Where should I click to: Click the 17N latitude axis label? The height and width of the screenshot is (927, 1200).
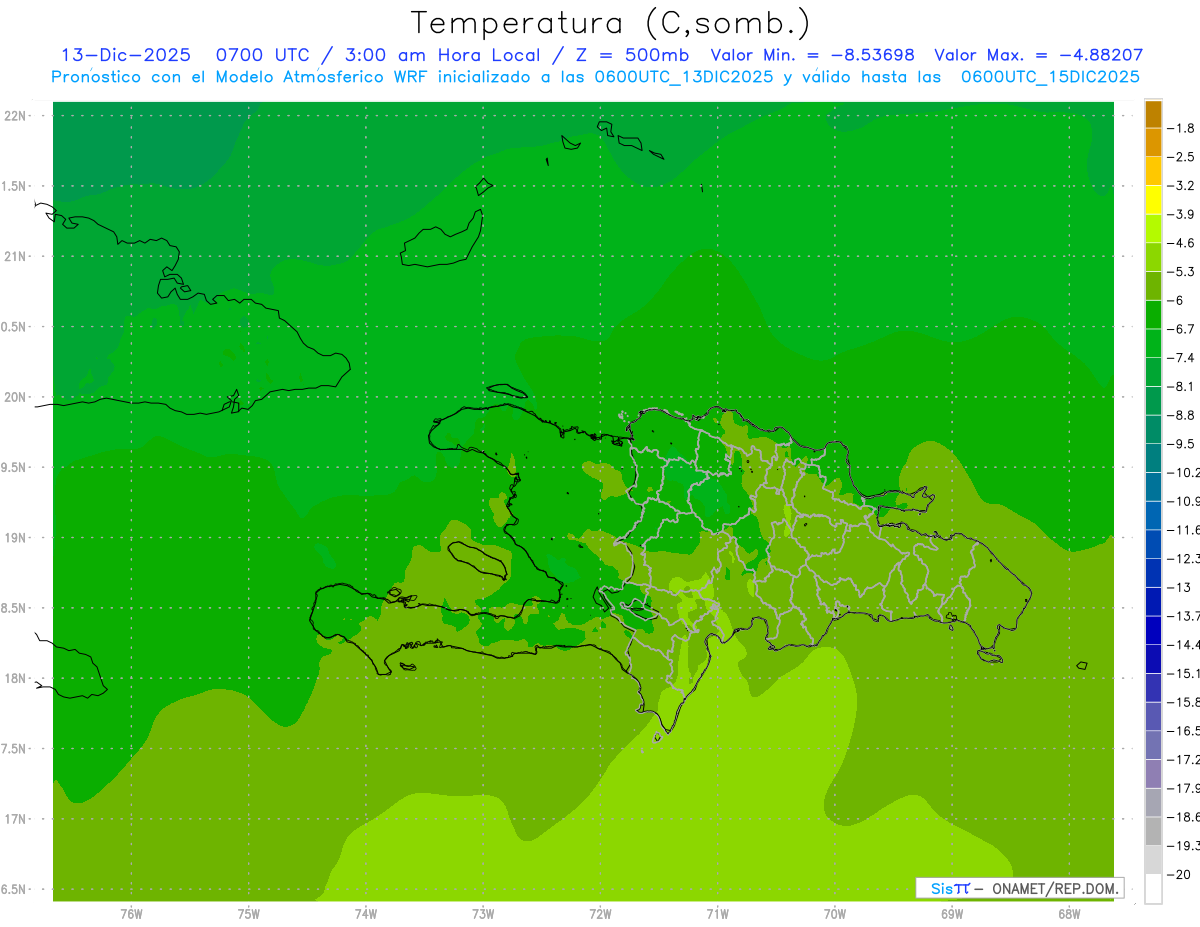(16, 819)
